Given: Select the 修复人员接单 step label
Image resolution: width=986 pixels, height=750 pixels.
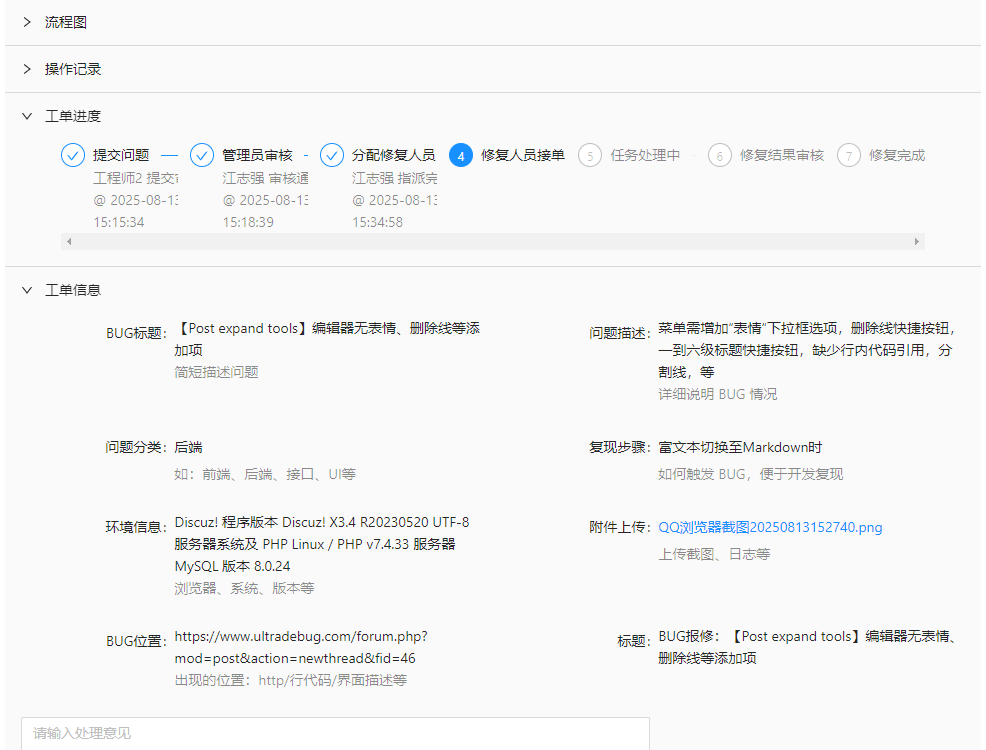Looking at the screenshot, I should point(522,155).
